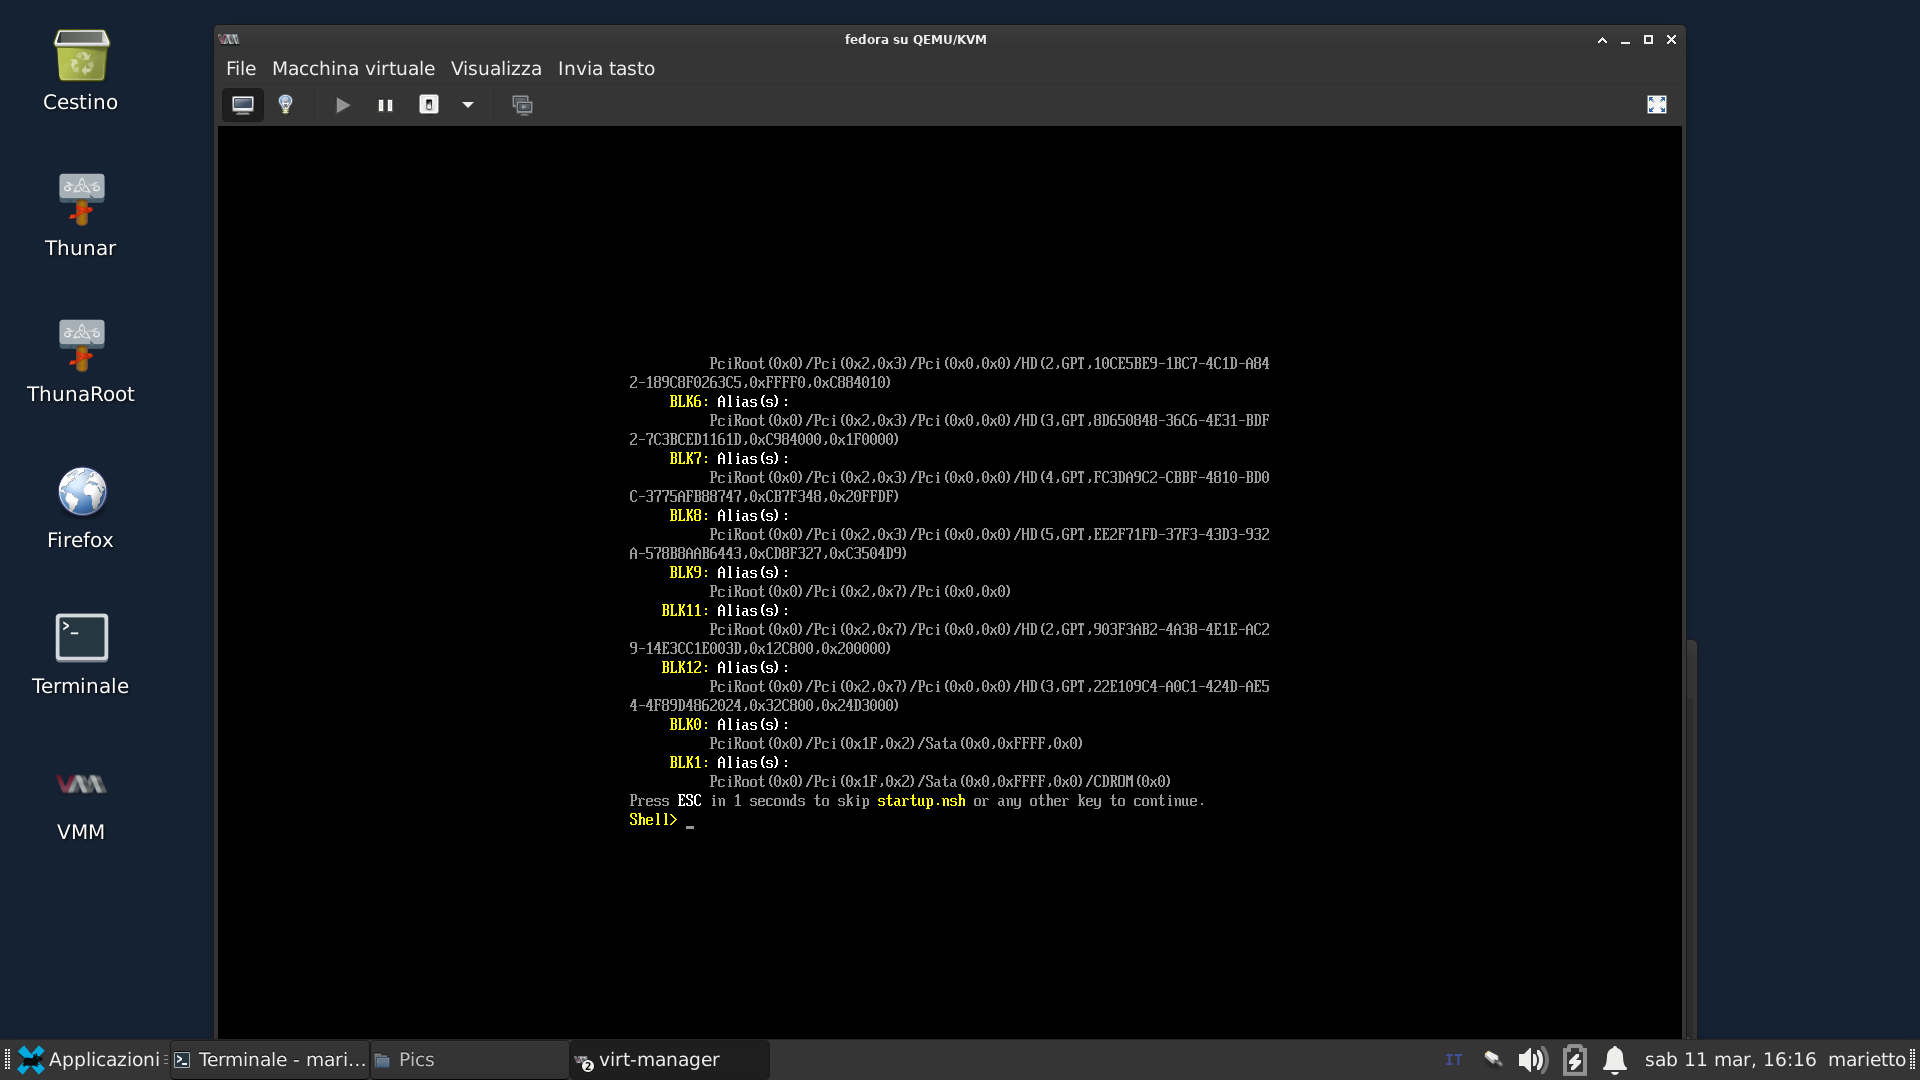This screenshot has width=1920, height=1080.
Task: Click the startup.nsh text in the console
Action: pyautogui.click(x=921, y=801)
